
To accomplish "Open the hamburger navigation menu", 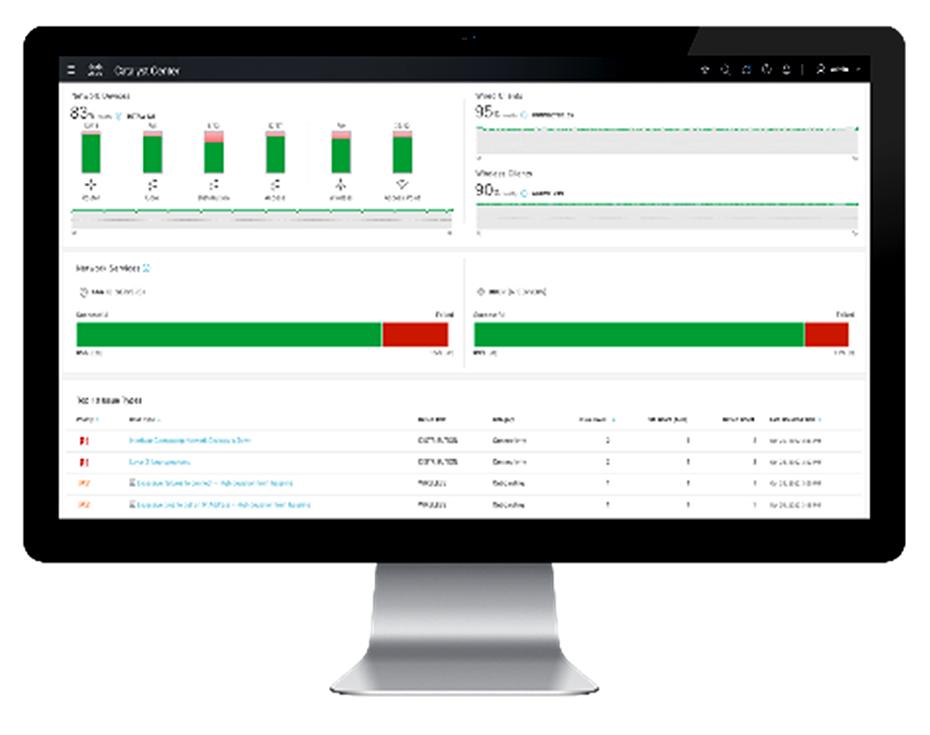I will click(x=71, y=70).
